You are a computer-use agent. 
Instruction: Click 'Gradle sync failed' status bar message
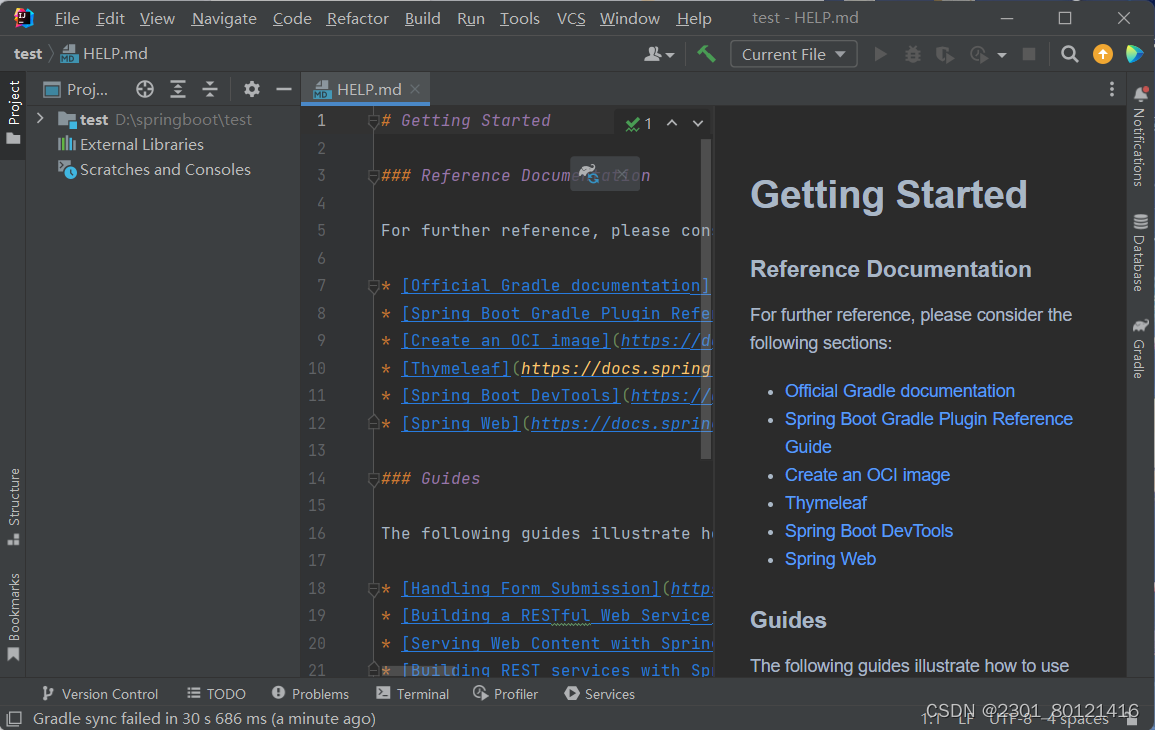(204, 719)
